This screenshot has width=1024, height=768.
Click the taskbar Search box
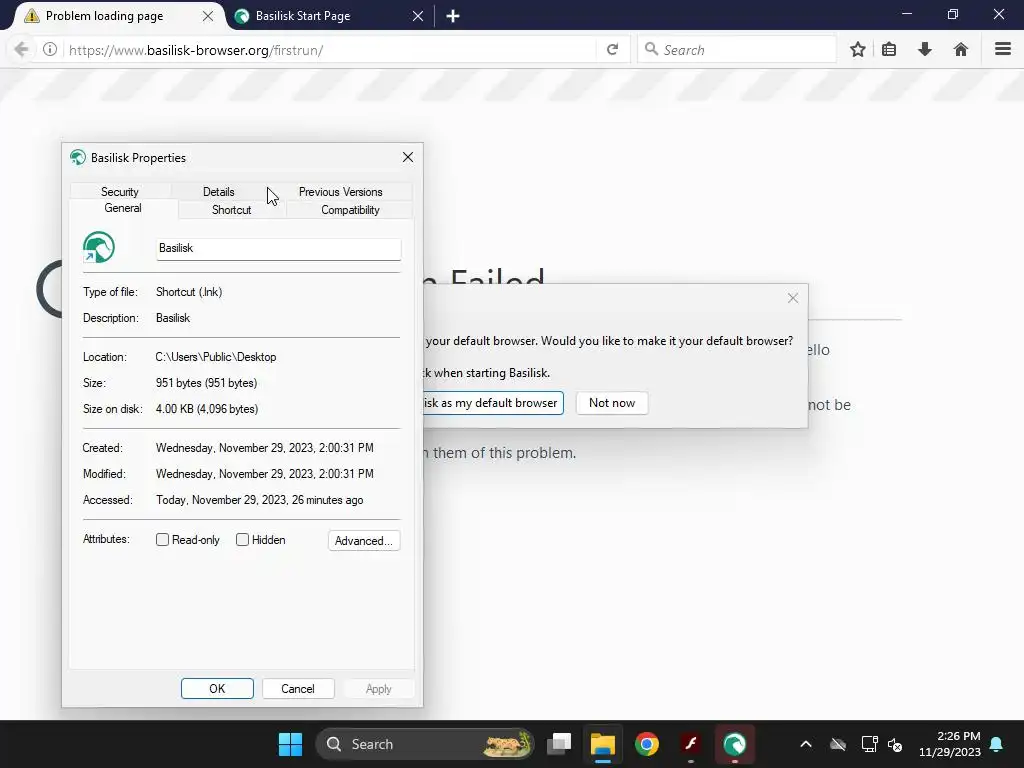tap(425, 744)
